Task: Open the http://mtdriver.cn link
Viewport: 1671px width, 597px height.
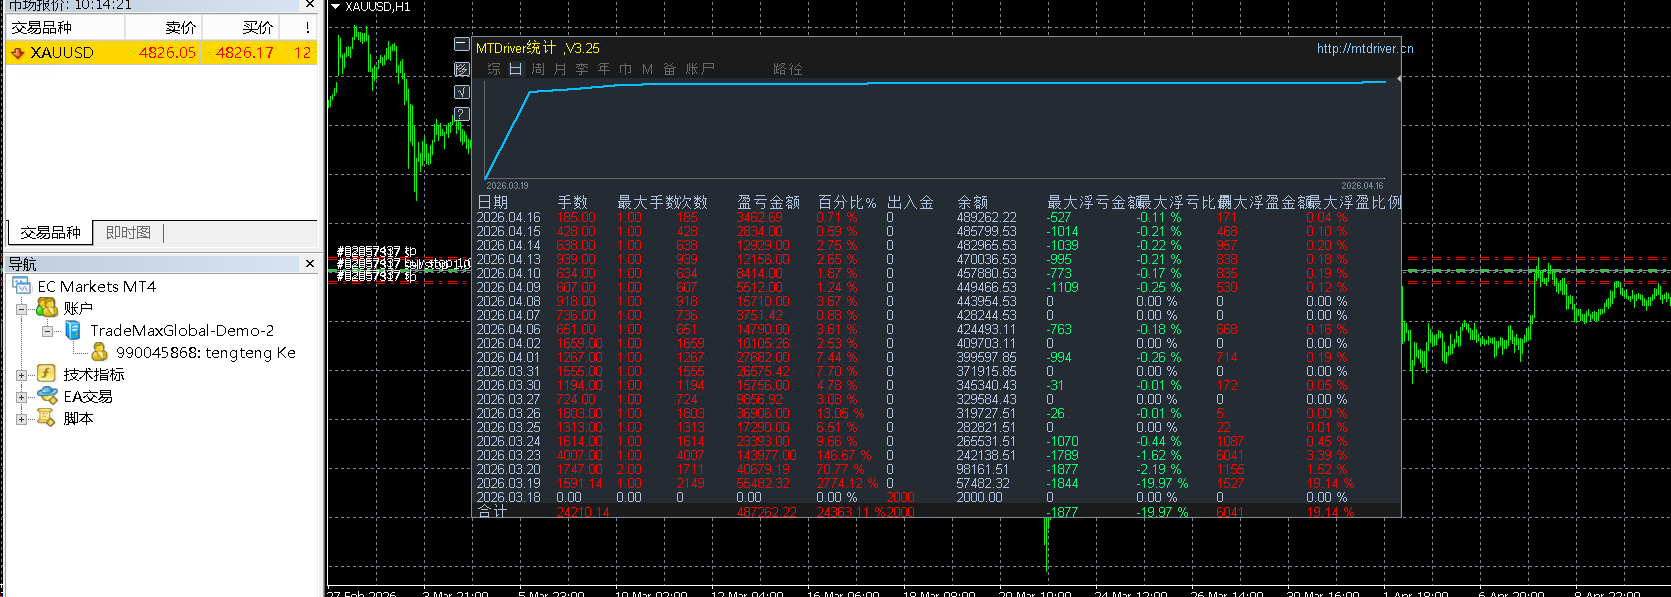Action: point(1365,48)
